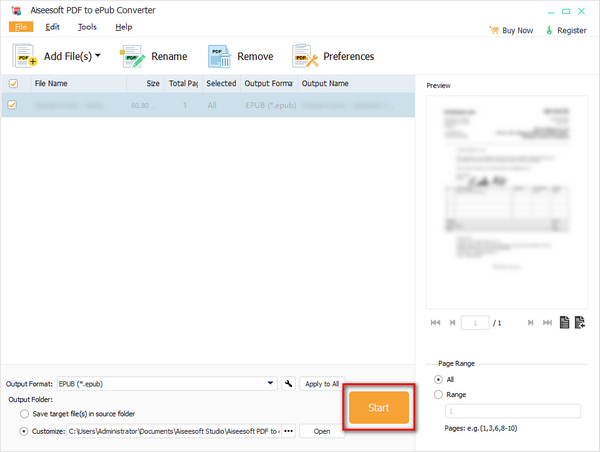Click the single page document icon
Viewport: 600px width, 452px height.
coord(564,322)
